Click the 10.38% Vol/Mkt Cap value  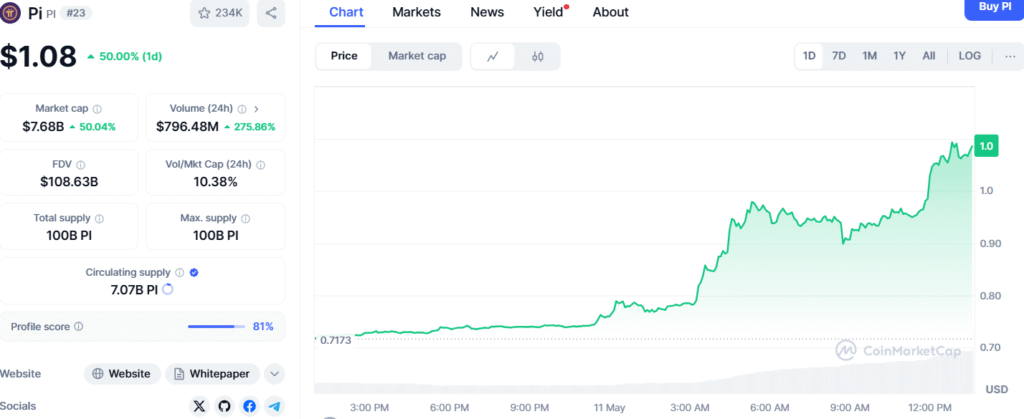click(x=216, y=182)
